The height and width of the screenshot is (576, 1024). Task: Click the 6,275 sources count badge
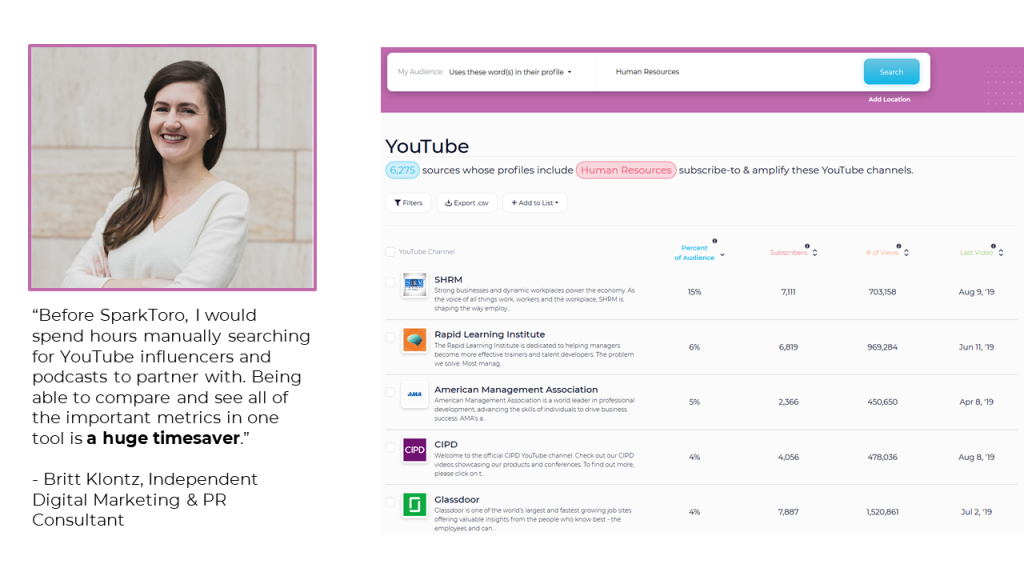(402, 170)
